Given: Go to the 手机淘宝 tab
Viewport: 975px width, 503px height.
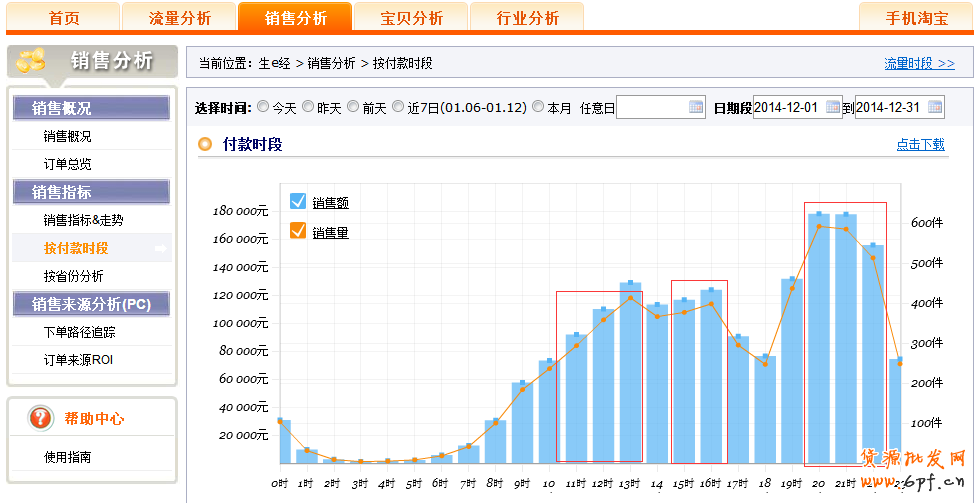Looking at the screenshot, I should coord(916,18).
